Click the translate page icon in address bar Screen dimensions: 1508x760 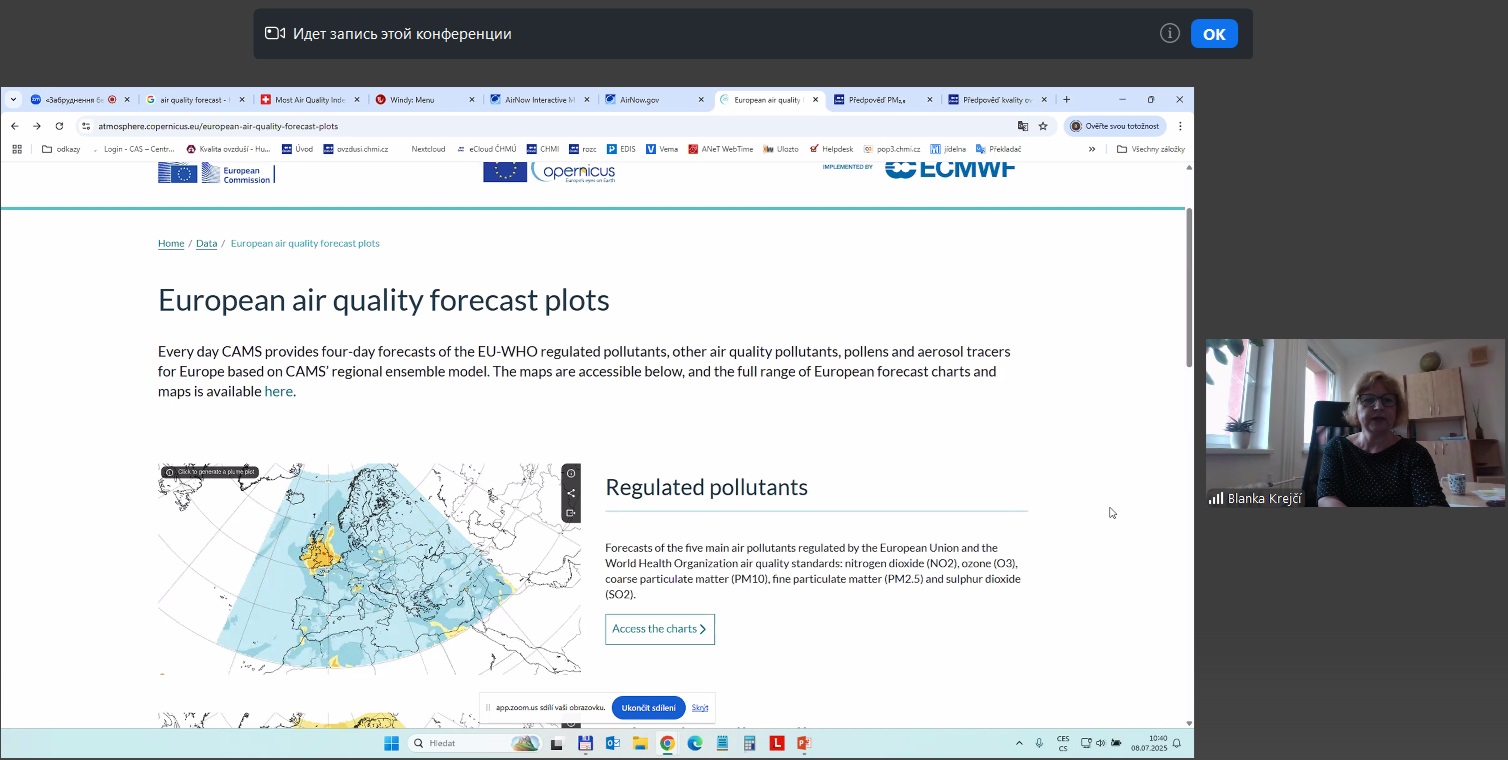pyautogui.click(x=1022, y=126)
